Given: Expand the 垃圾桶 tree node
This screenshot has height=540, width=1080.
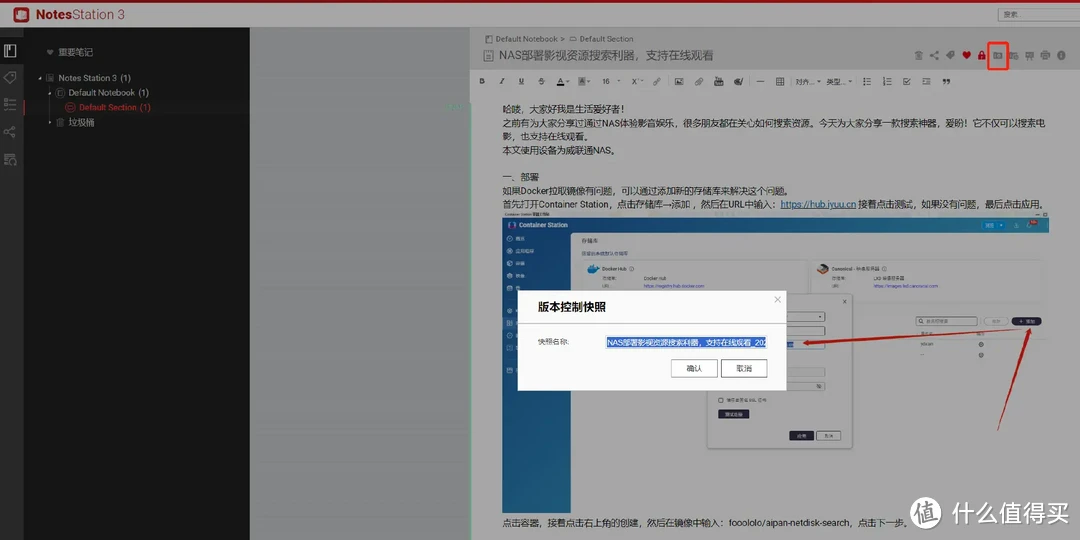Looking at the screenshot, I should click(50, 122).
